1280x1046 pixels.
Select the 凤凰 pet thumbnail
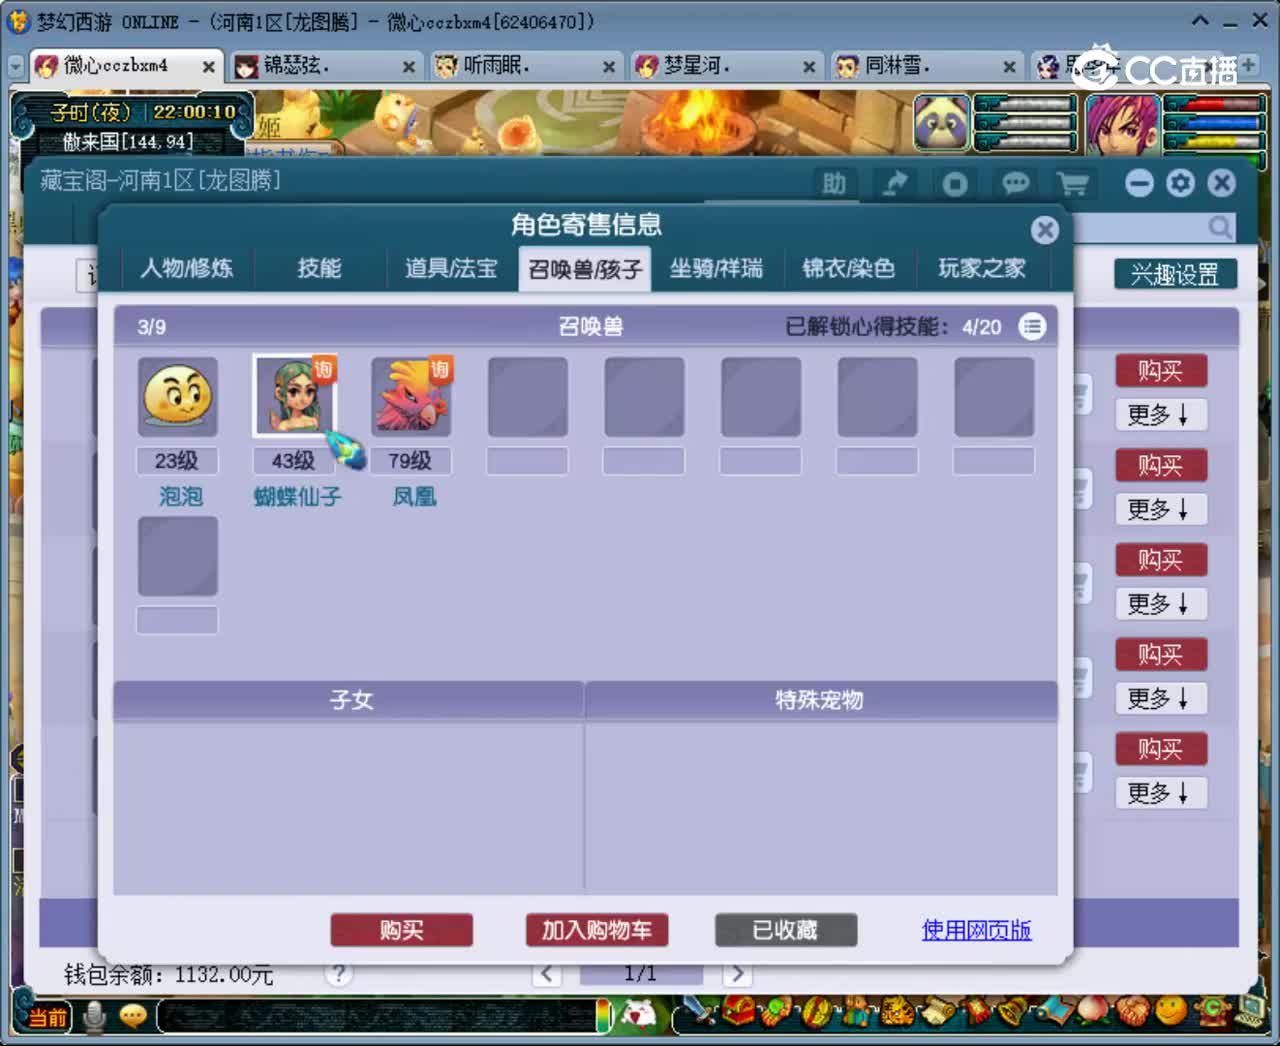coord(411,397)
